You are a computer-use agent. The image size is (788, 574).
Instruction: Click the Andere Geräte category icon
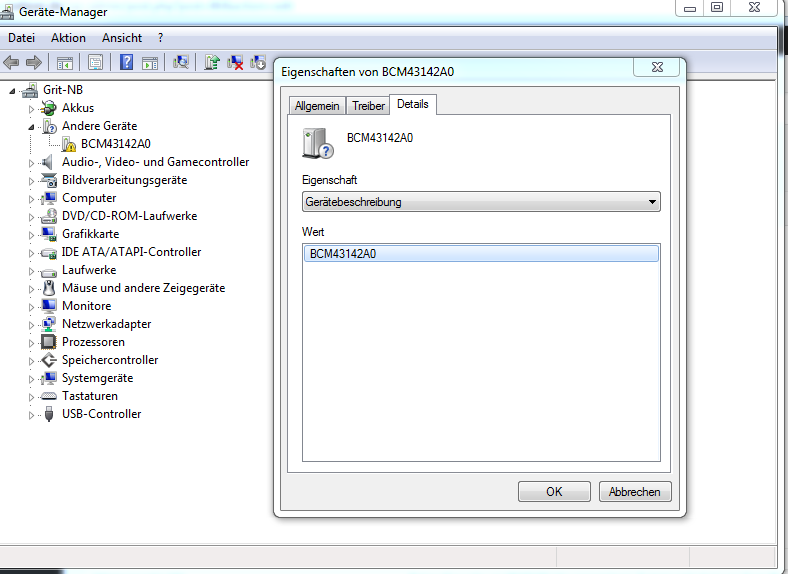coord(49,126)
